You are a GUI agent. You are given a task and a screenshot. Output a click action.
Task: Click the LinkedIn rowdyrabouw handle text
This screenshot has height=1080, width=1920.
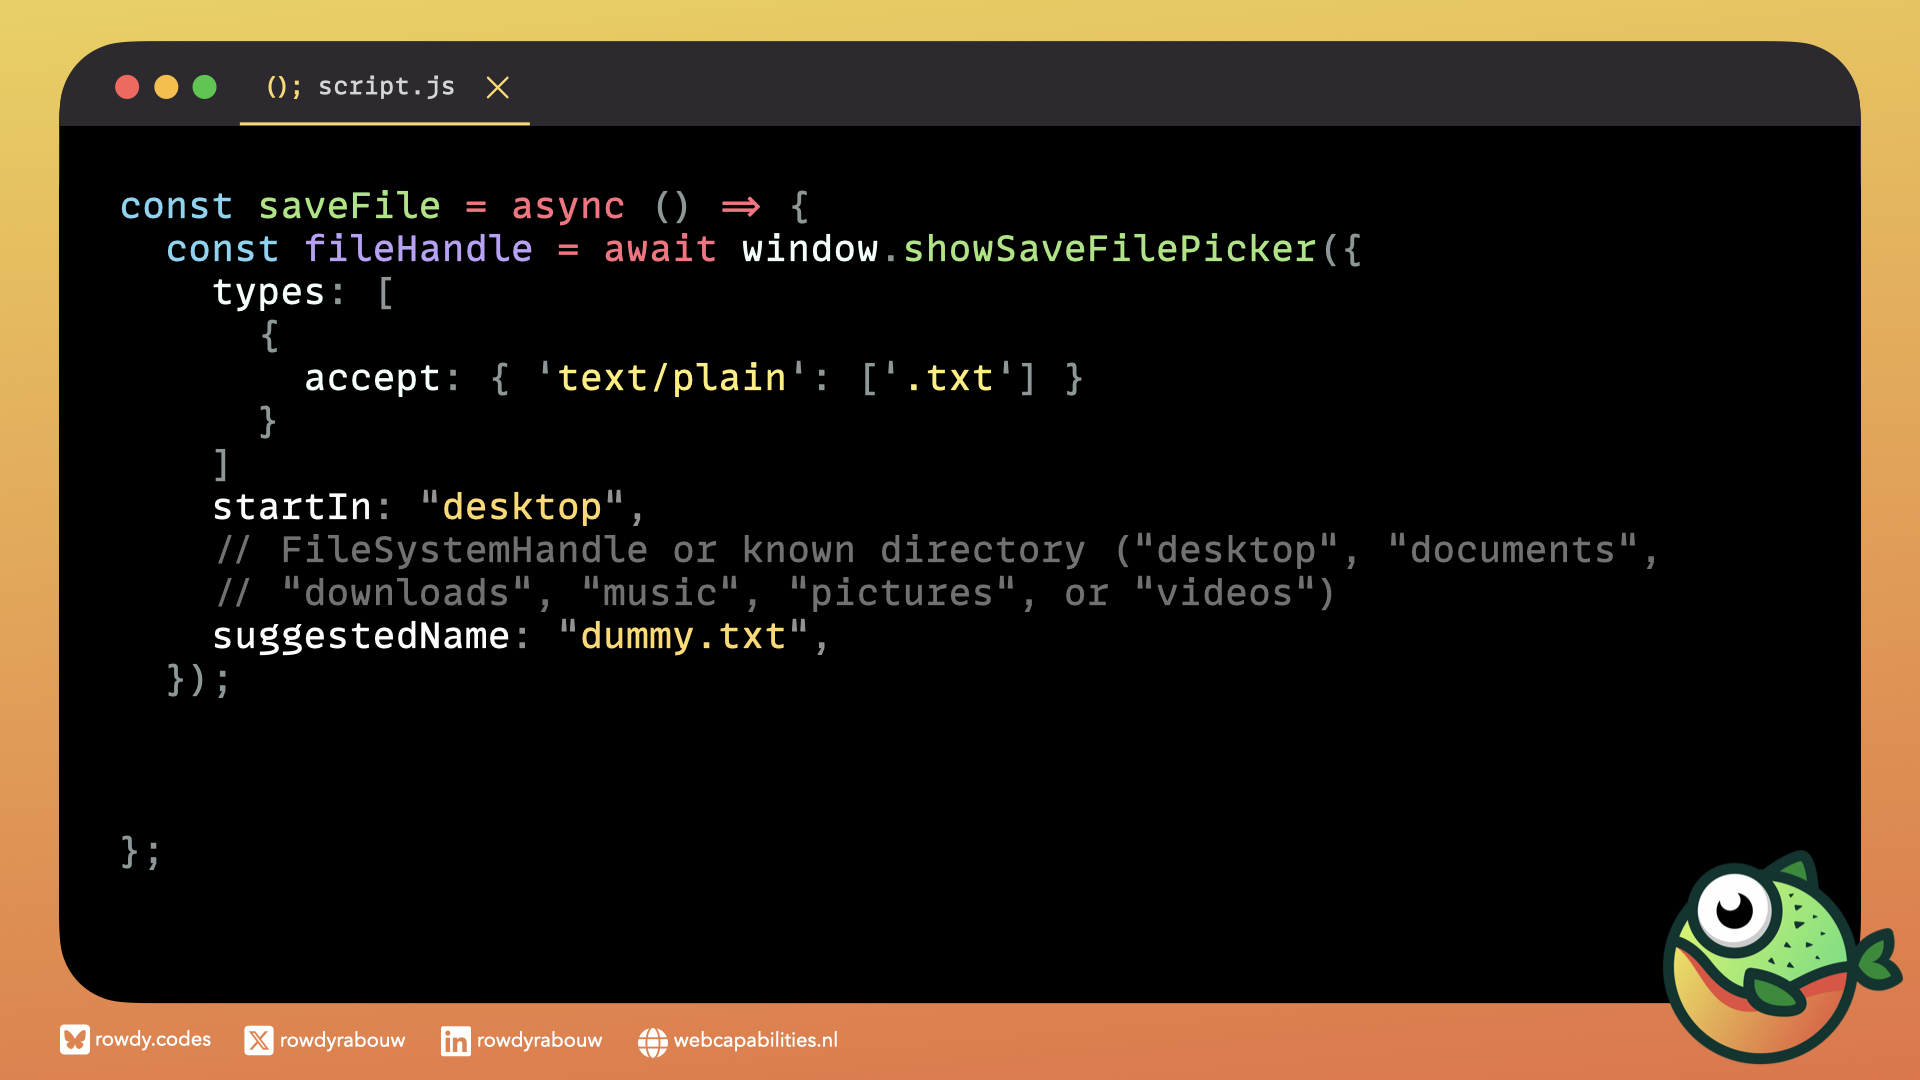[x=539, y=1040]
